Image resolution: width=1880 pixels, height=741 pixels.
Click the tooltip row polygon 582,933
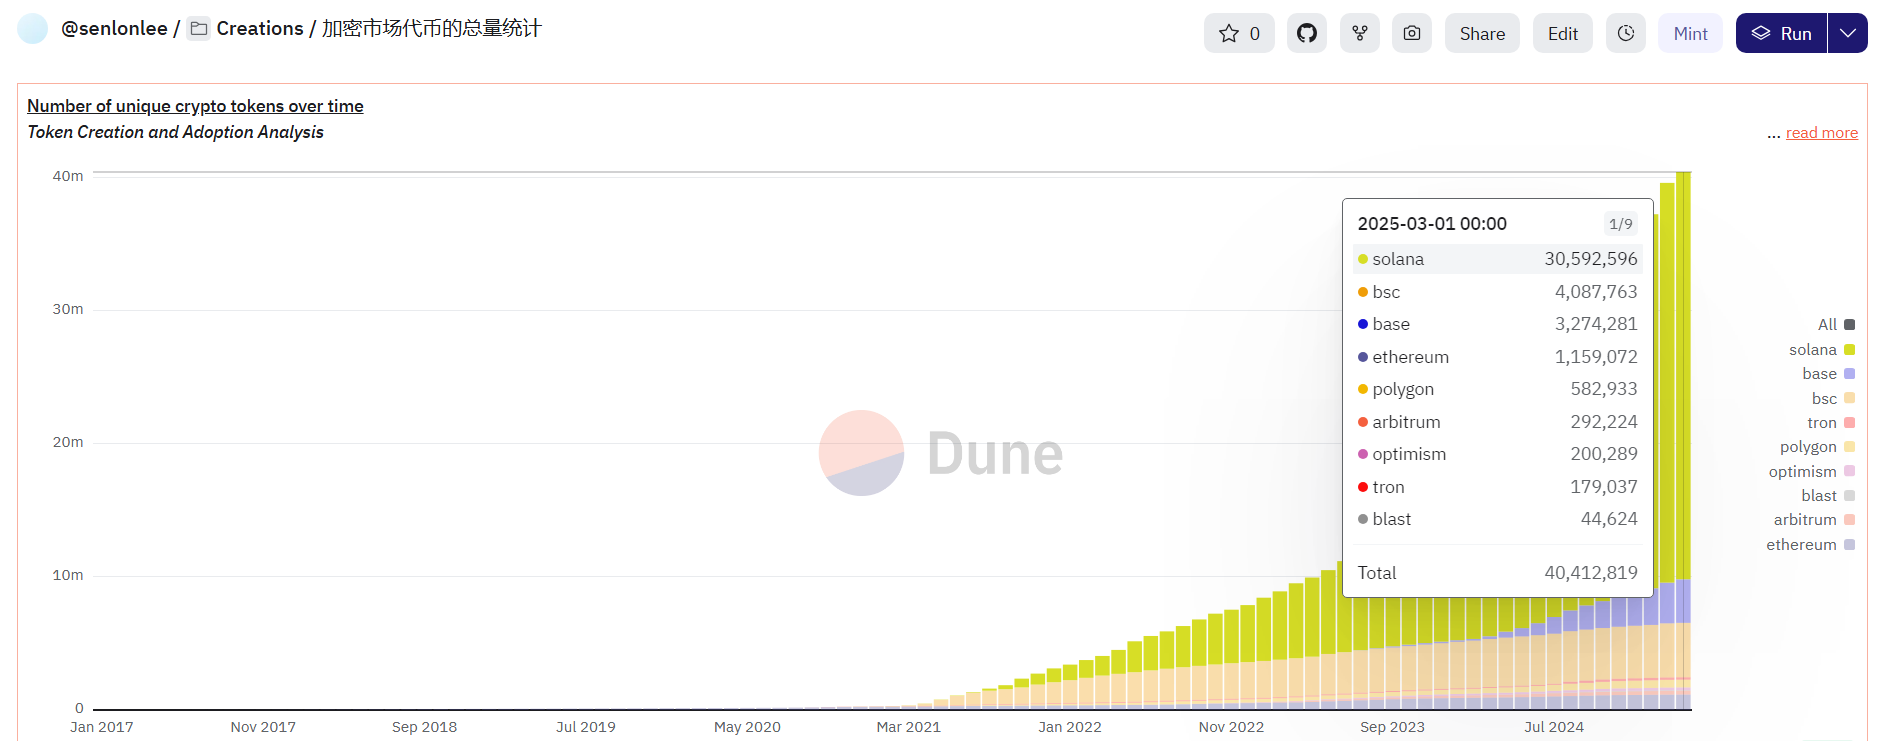coord(1498,389)
